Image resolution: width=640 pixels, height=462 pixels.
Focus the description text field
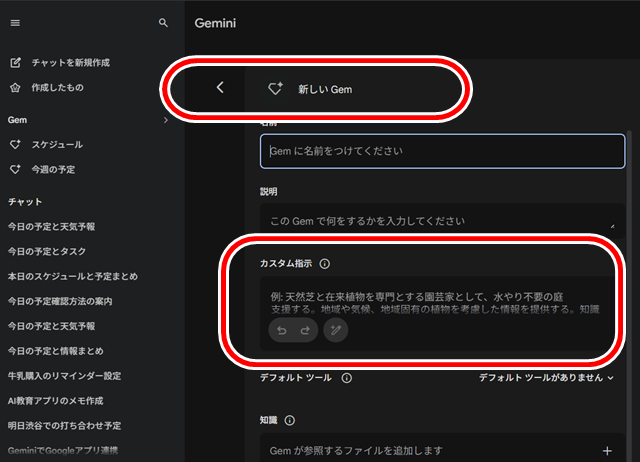tap(442, 221)
